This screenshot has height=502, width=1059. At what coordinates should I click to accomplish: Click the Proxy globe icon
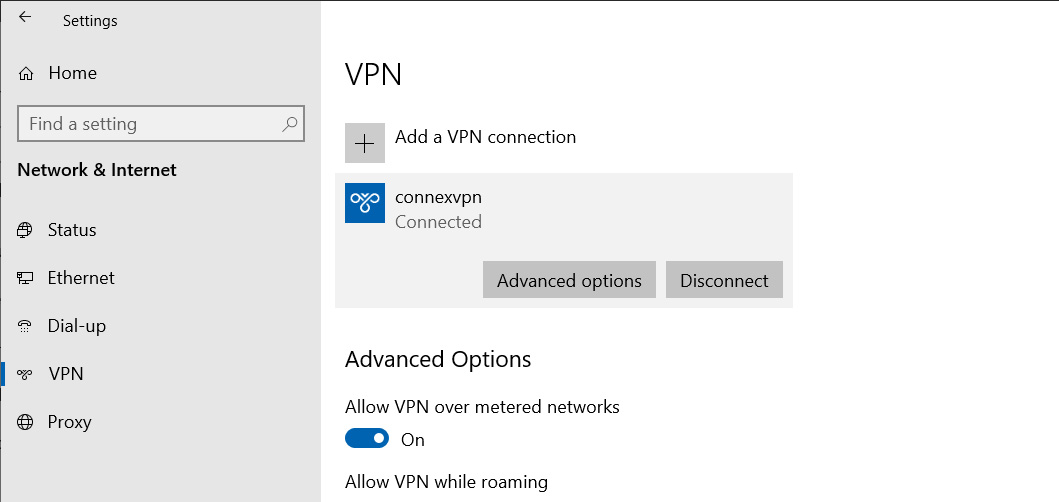pos(24,422)
